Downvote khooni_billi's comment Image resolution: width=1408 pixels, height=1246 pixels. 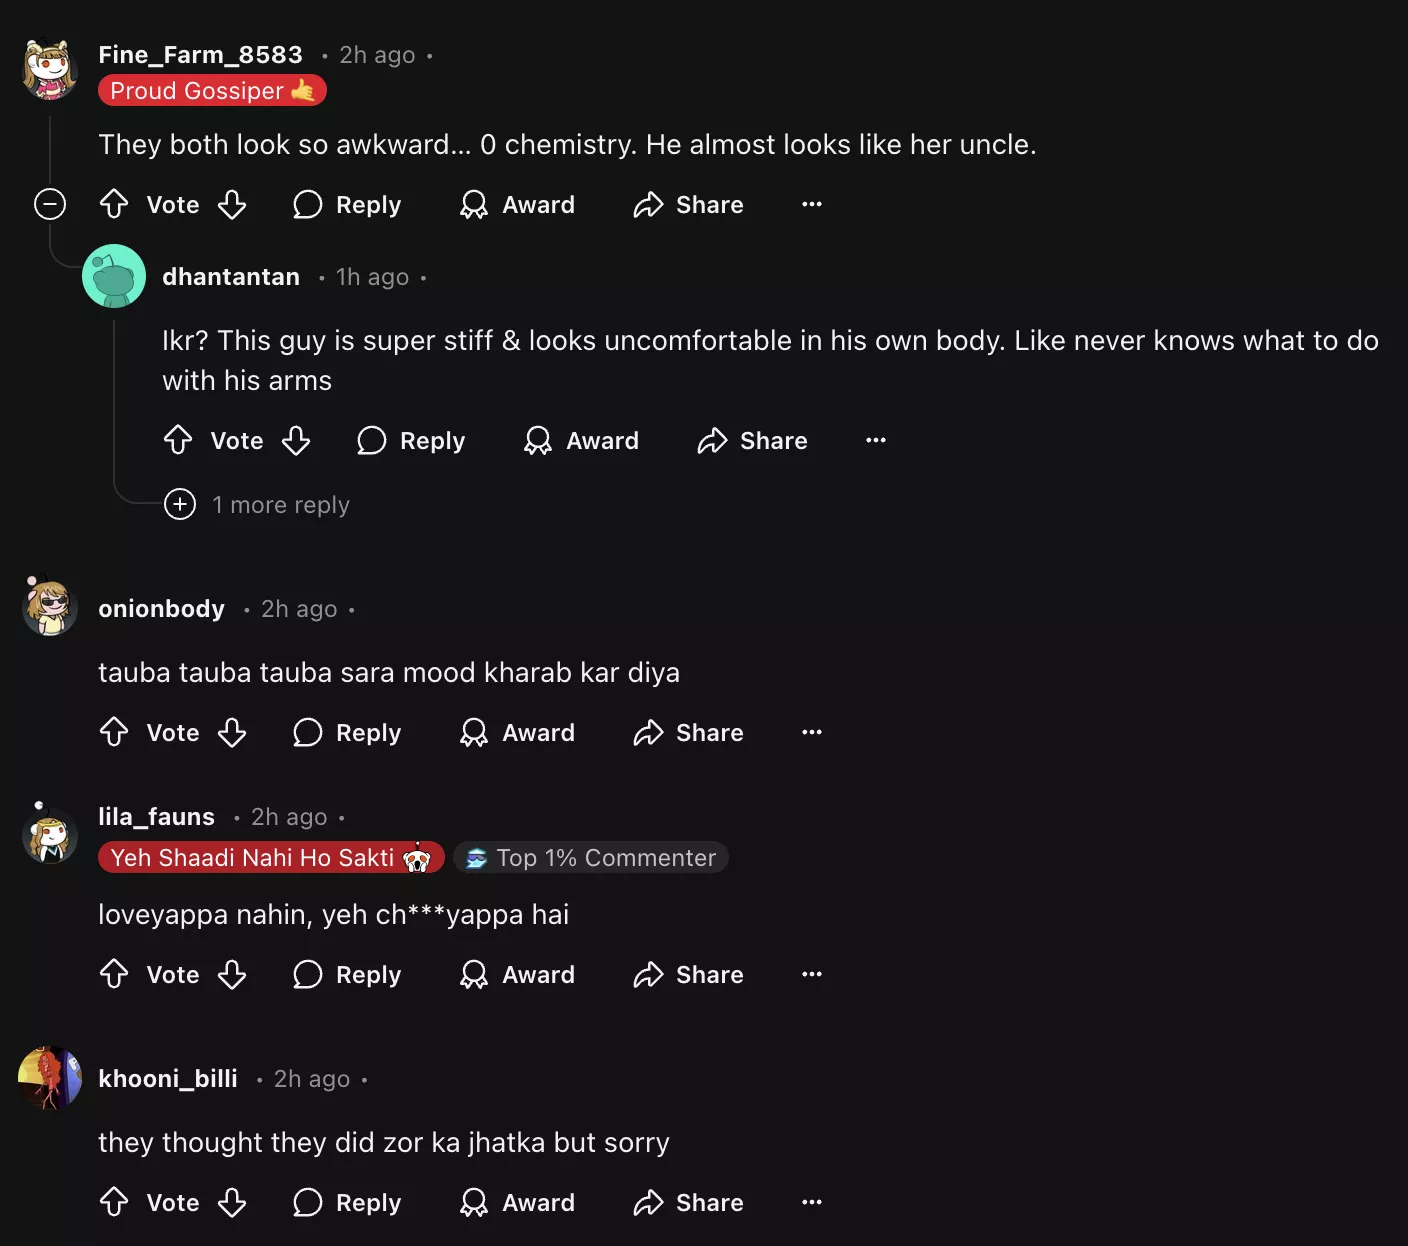(232, 1203)
